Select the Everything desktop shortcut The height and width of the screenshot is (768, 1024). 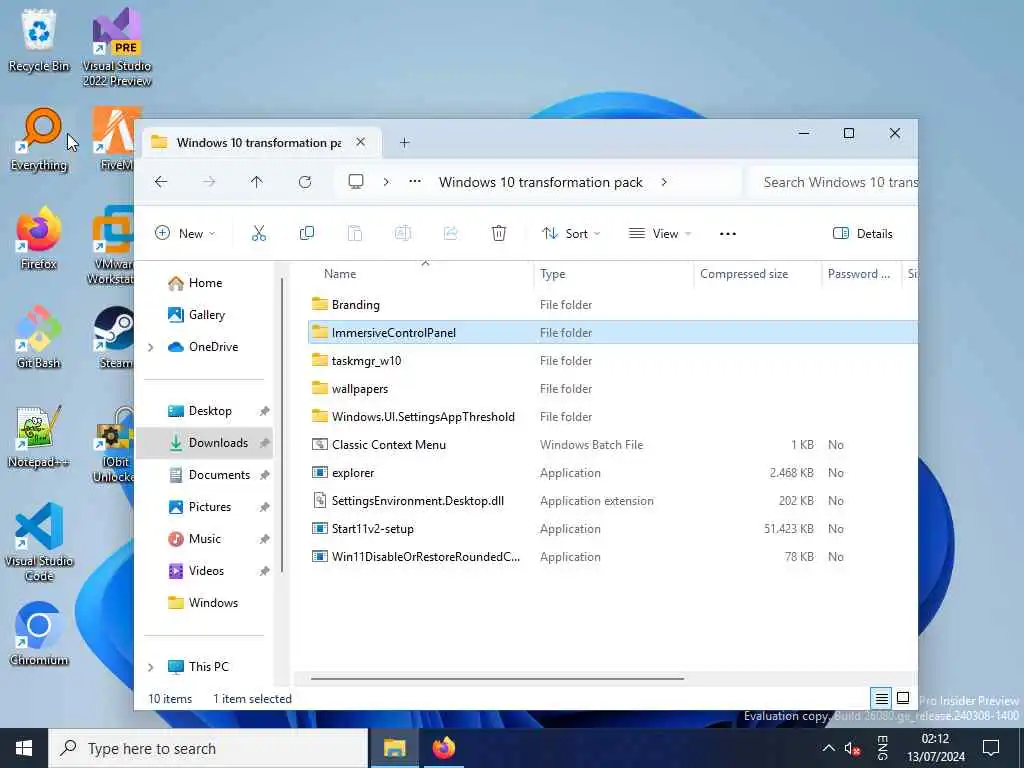(x=39, y=140)
